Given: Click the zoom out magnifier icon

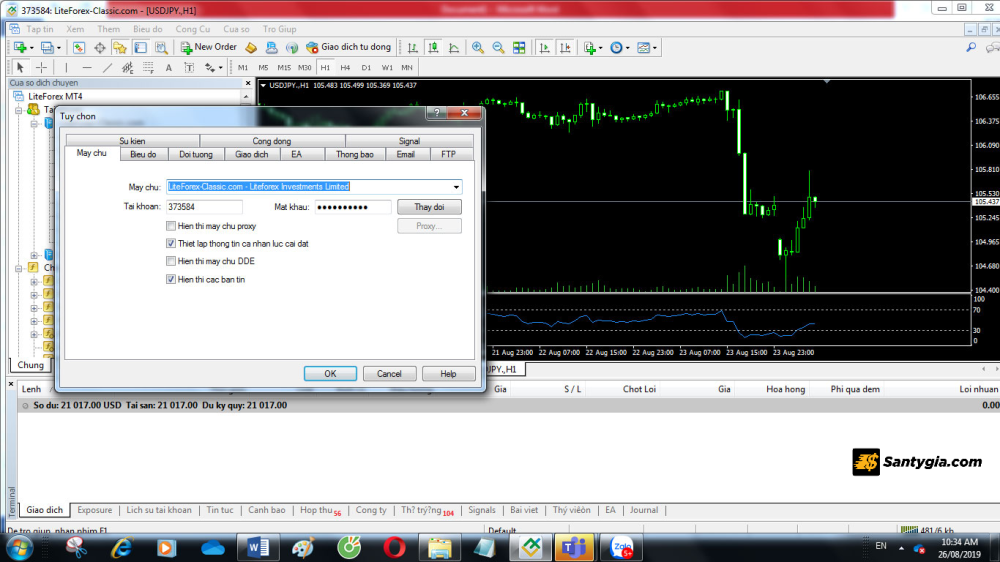Looking at the screenshot, I should click(x=498, y=47).
